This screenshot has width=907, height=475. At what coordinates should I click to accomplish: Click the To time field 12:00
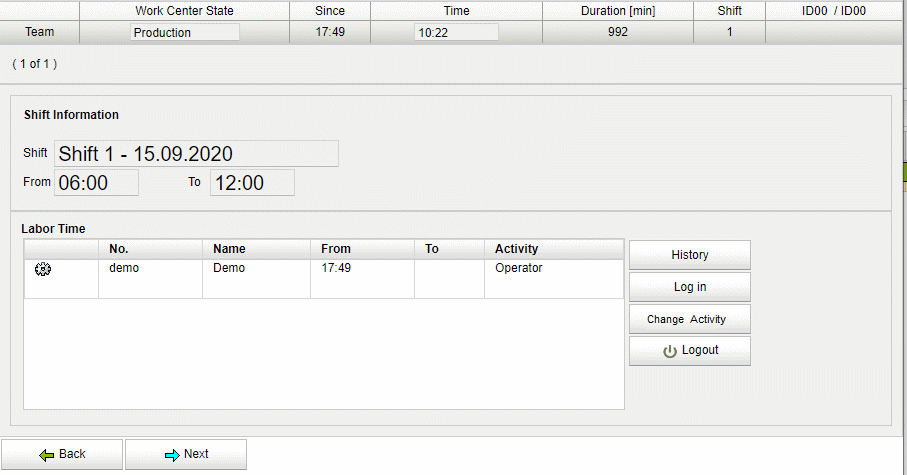click(252, 183)
